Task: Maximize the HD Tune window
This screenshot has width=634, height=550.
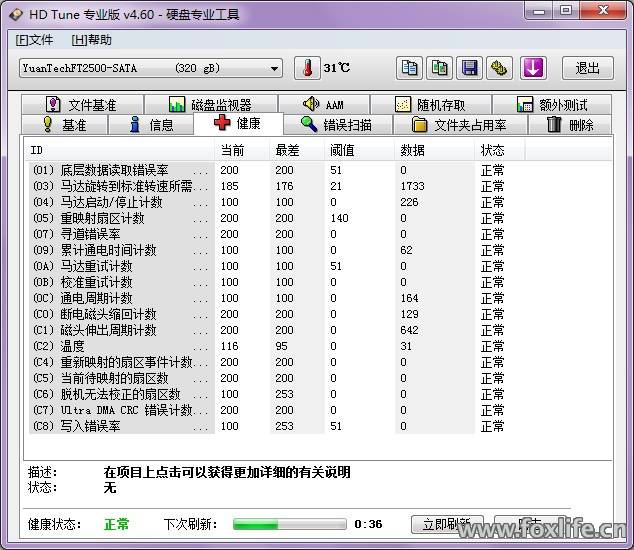Action: (x=566, y=11)
